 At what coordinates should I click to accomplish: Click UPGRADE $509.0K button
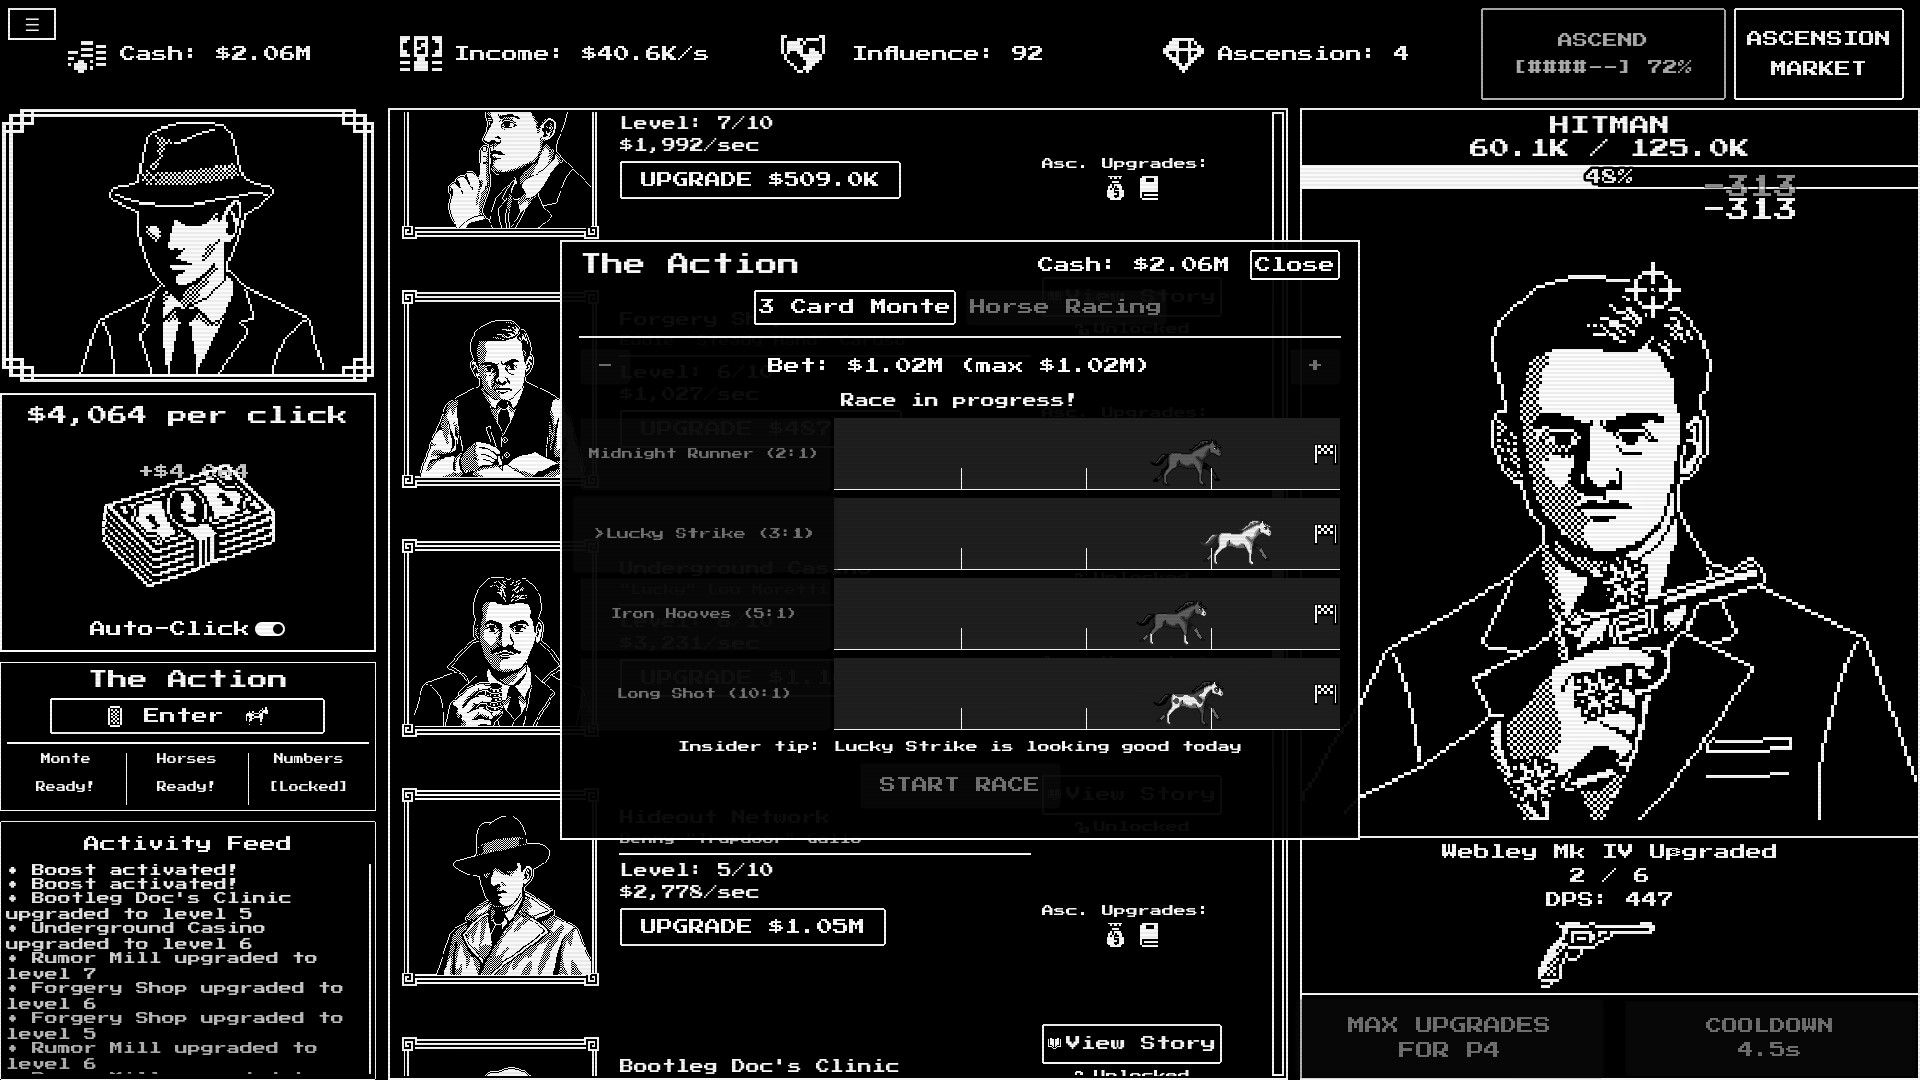pyautogui.click(x=759, y=180)
